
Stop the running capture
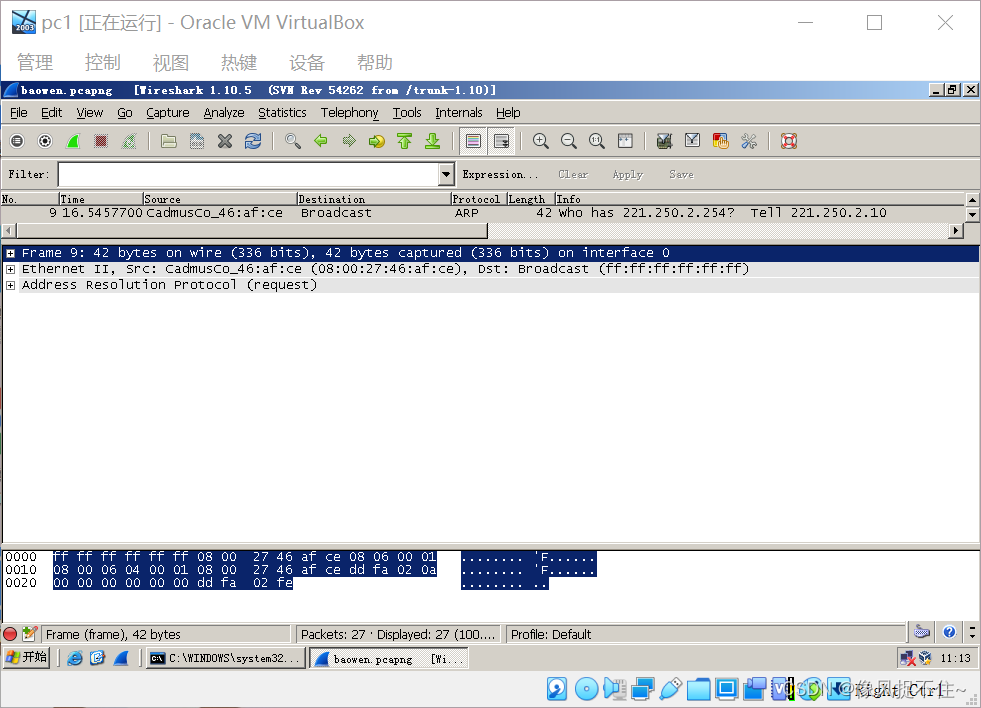[101, 141]
